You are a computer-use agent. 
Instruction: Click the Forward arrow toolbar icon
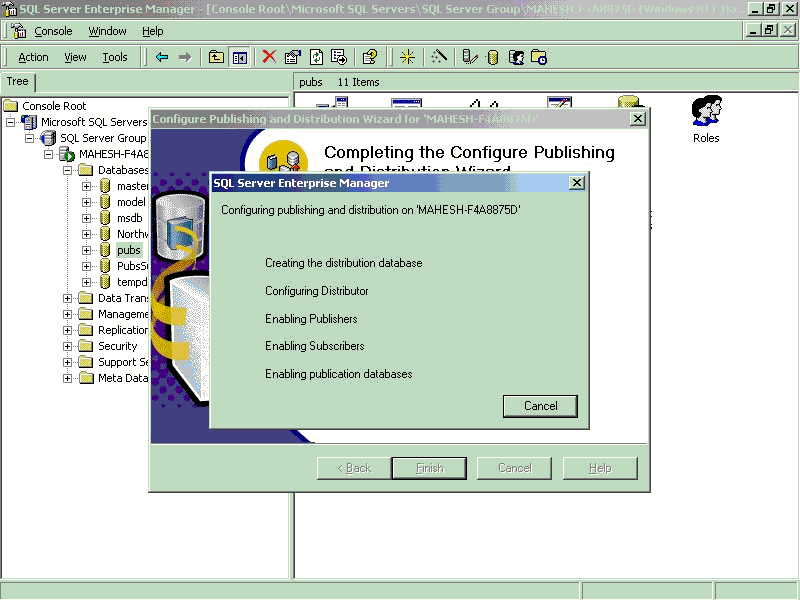185,57
